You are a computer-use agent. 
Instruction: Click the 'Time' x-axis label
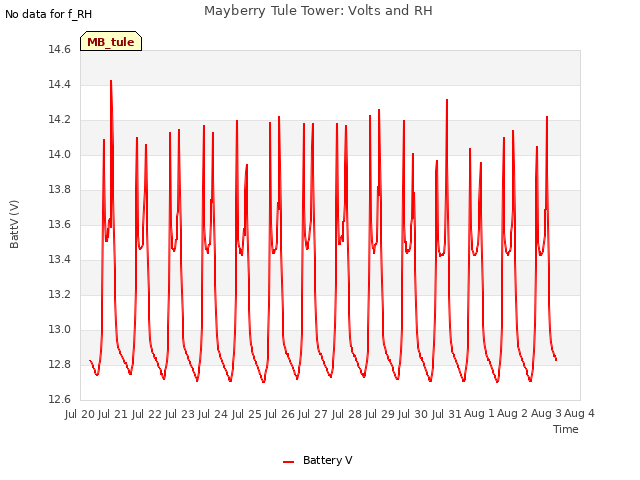click(565, 429)
